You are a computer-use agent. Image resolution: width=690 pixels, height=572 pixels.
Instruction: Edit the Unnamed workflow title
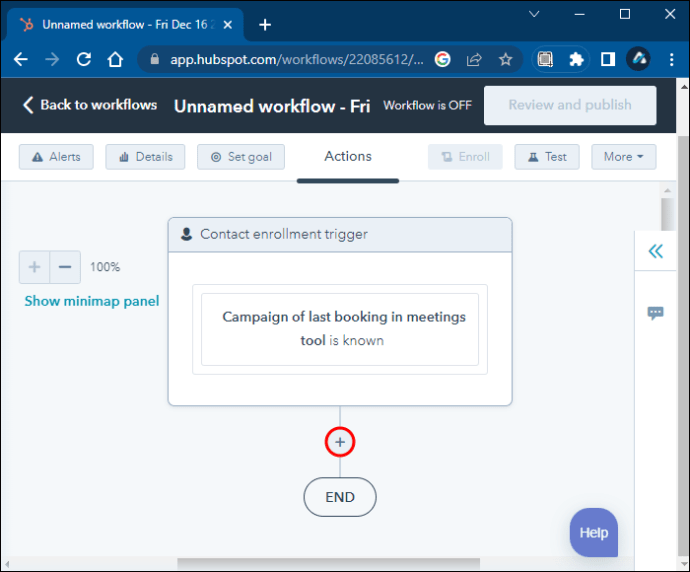pos(272,106)
